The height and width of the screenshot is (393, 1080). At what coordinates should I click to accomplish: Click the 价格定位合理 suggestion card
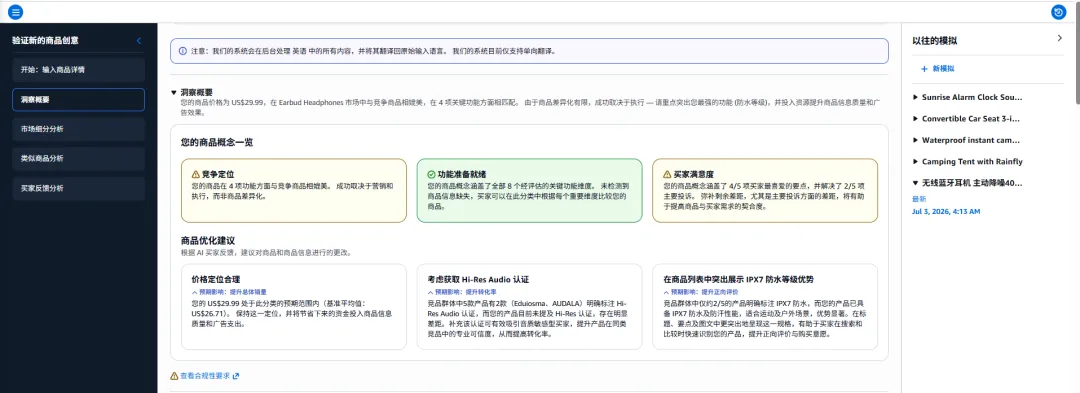[x=293, y=307]
